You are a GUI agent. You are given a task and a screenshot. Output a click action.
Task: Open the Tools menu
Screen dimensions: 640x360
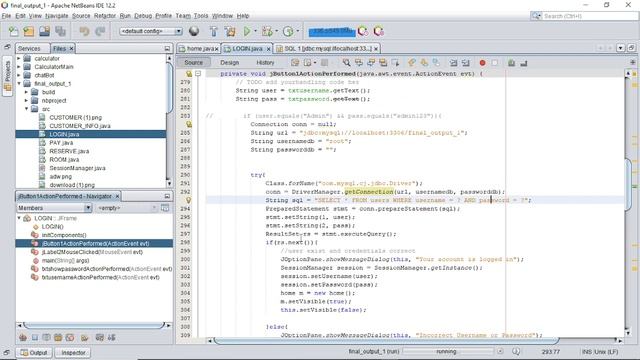[x=201, y=16]
